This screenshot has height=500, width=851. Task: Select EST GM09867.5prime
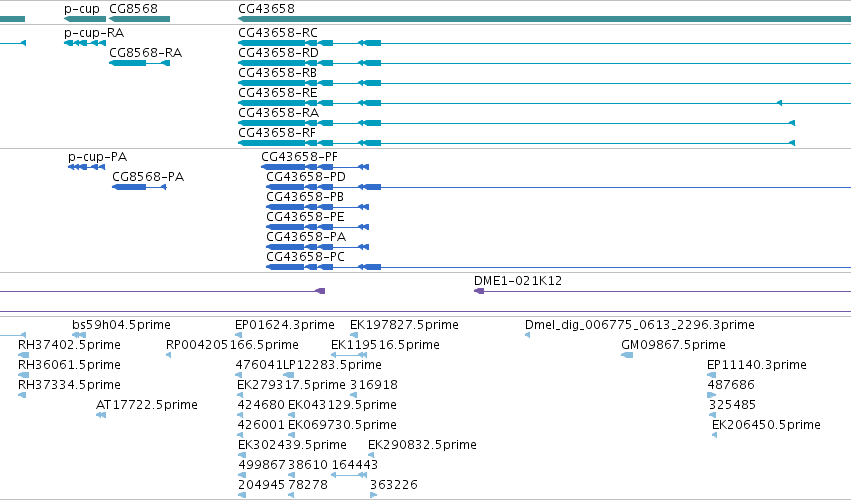[x=627, y=355]
